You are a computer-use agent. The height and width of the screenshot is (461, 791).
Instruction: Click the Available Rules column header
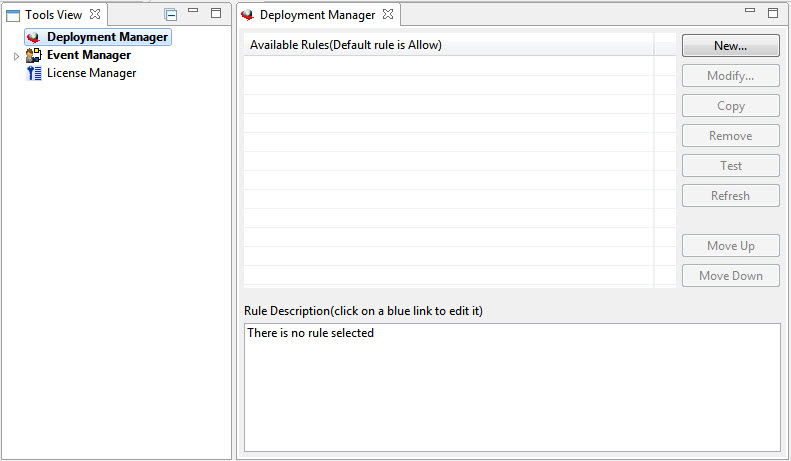(x=448, y=45)
